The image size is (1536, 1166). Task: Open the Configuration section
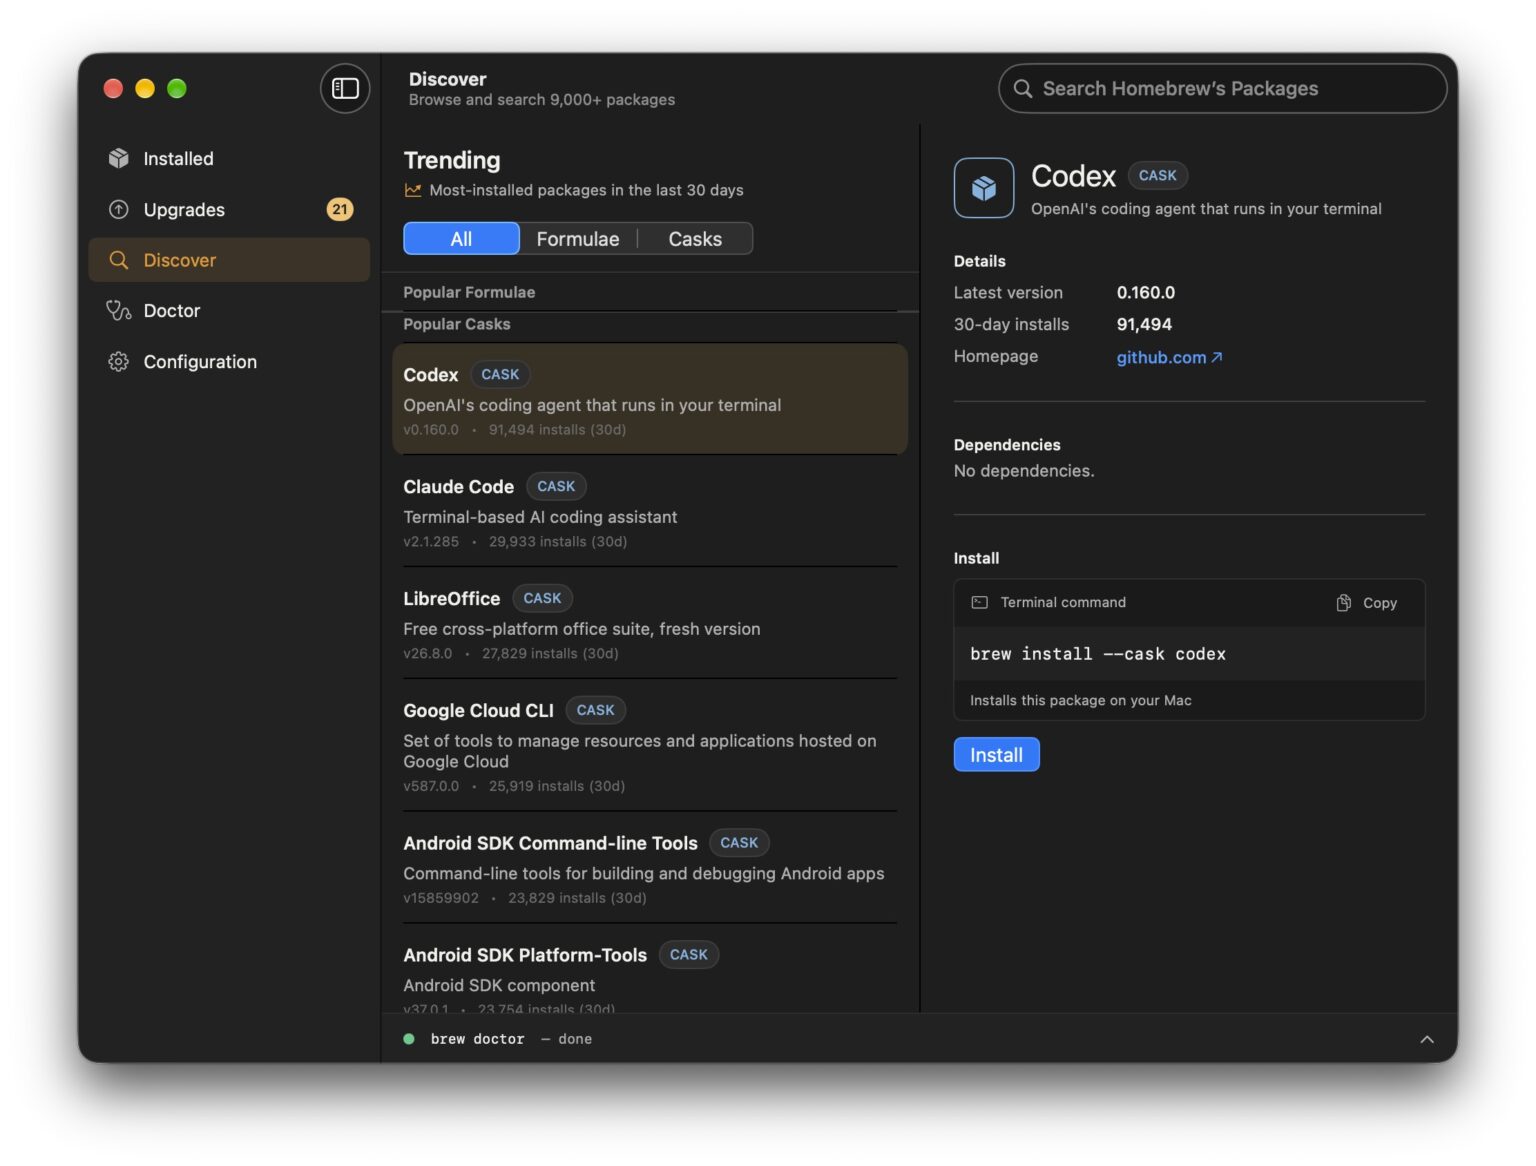tap(229, 362)
